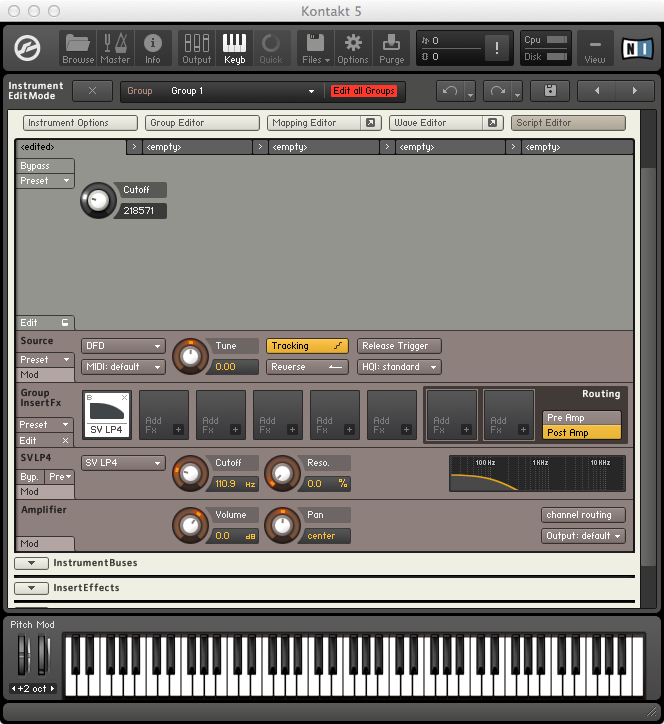The height and width of the screenshot is (724, 664).
Task: Click the first empty Add Fx slot
Action: point(163,415)
